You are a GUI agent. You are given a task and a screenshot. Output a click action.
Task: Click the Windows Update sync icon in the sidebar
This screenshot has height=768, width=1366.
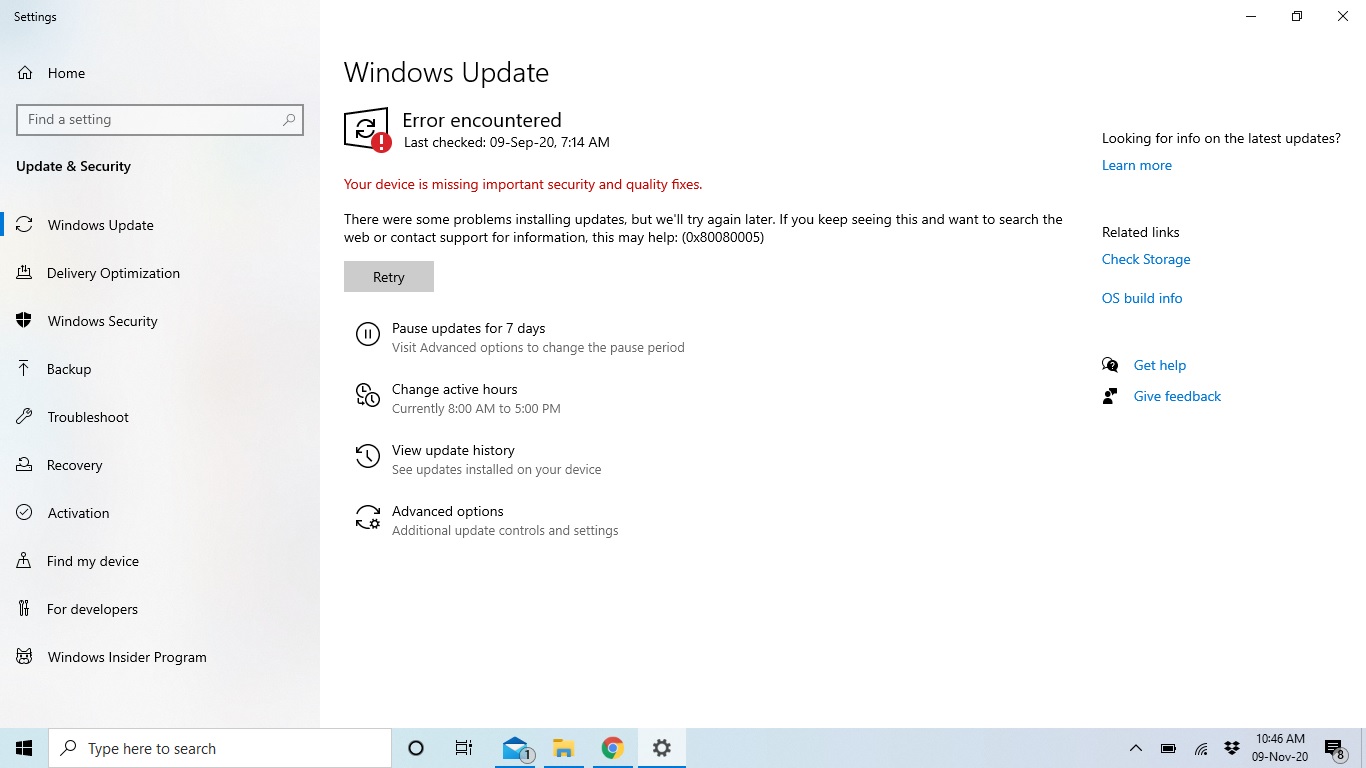(25, 225)
